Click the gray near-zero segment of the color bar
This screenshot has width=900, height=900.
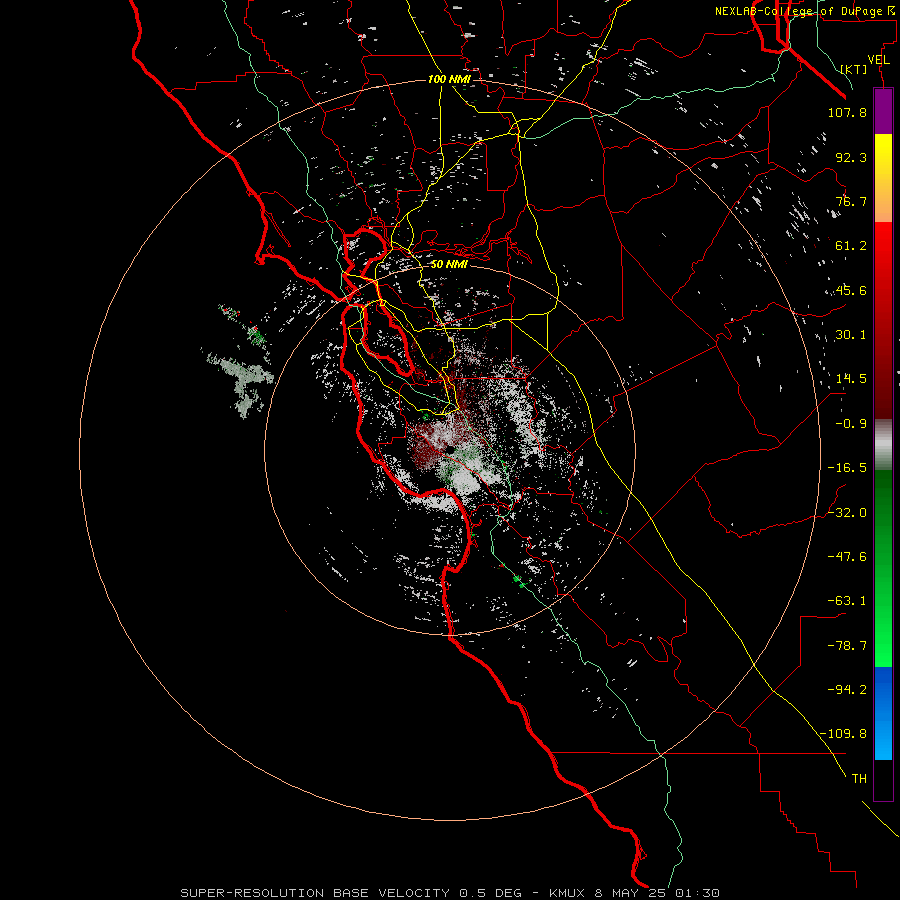pyautogui.click(x=883, y=444)
